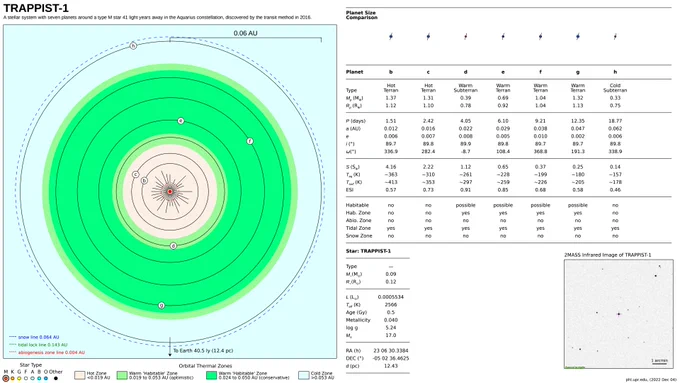This screenshot has width=680, height=383.
Task: Click the Star: TRAPPIST-1 section heading
Action: pyautogui.click(x=368, y=251)
